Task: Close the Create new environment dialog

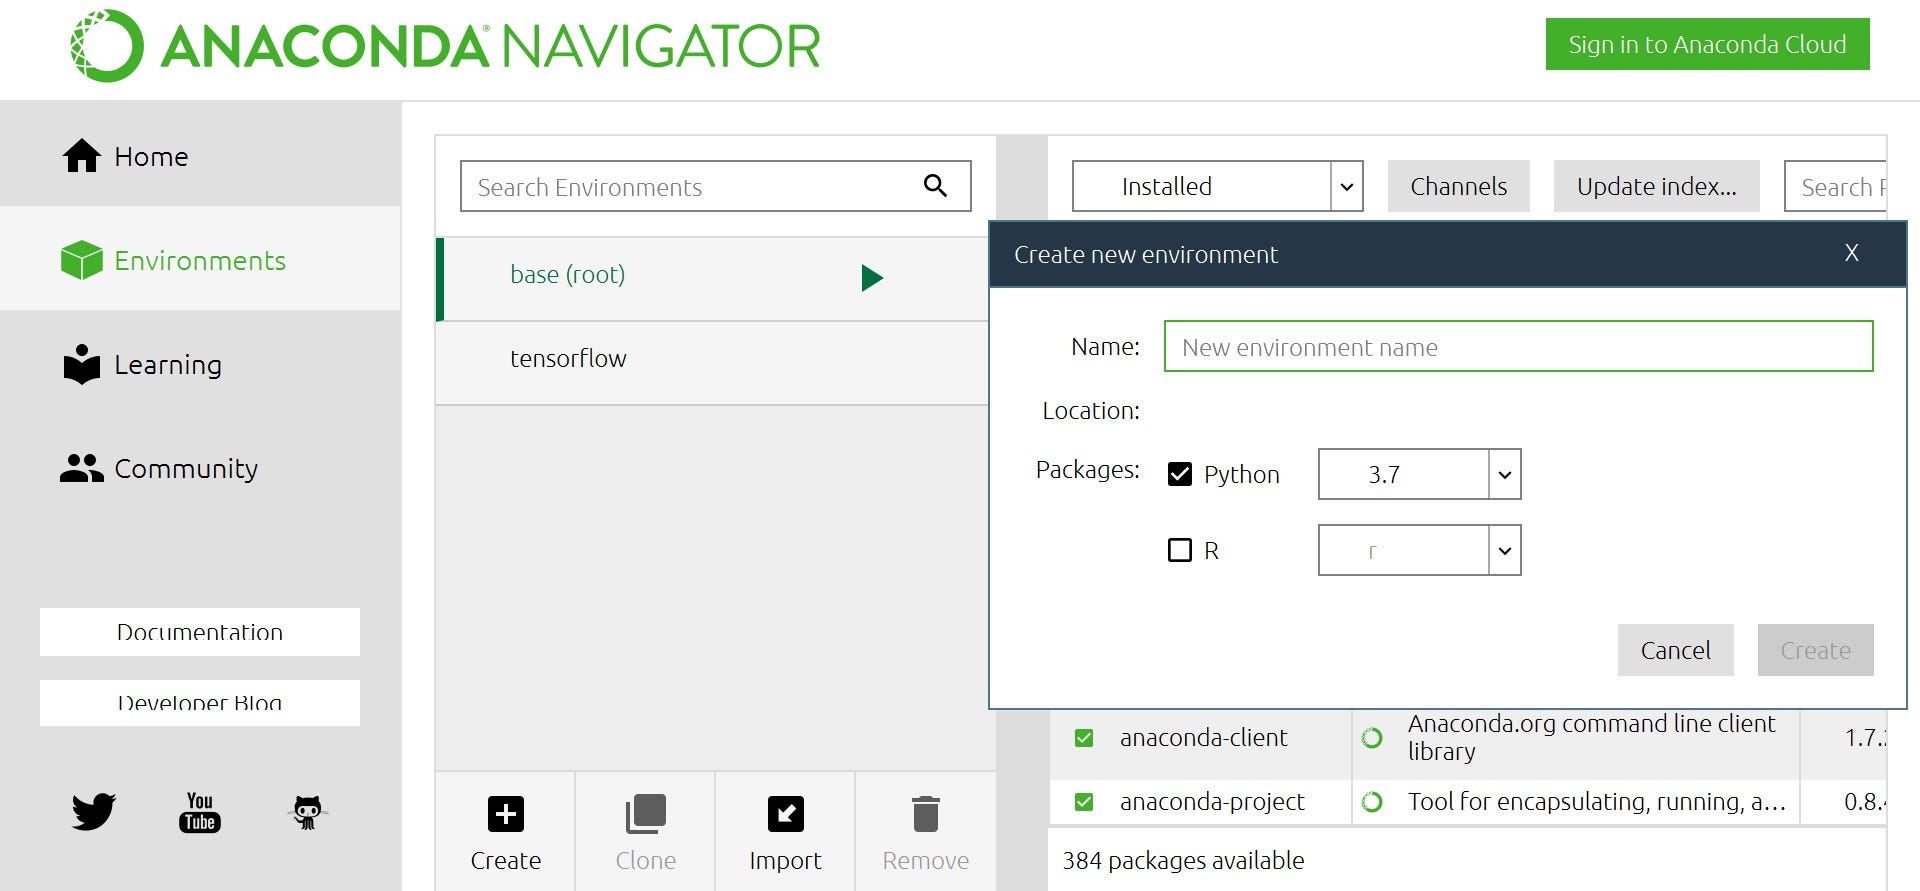Action: pyautogui.click(x=1852, y=253)
